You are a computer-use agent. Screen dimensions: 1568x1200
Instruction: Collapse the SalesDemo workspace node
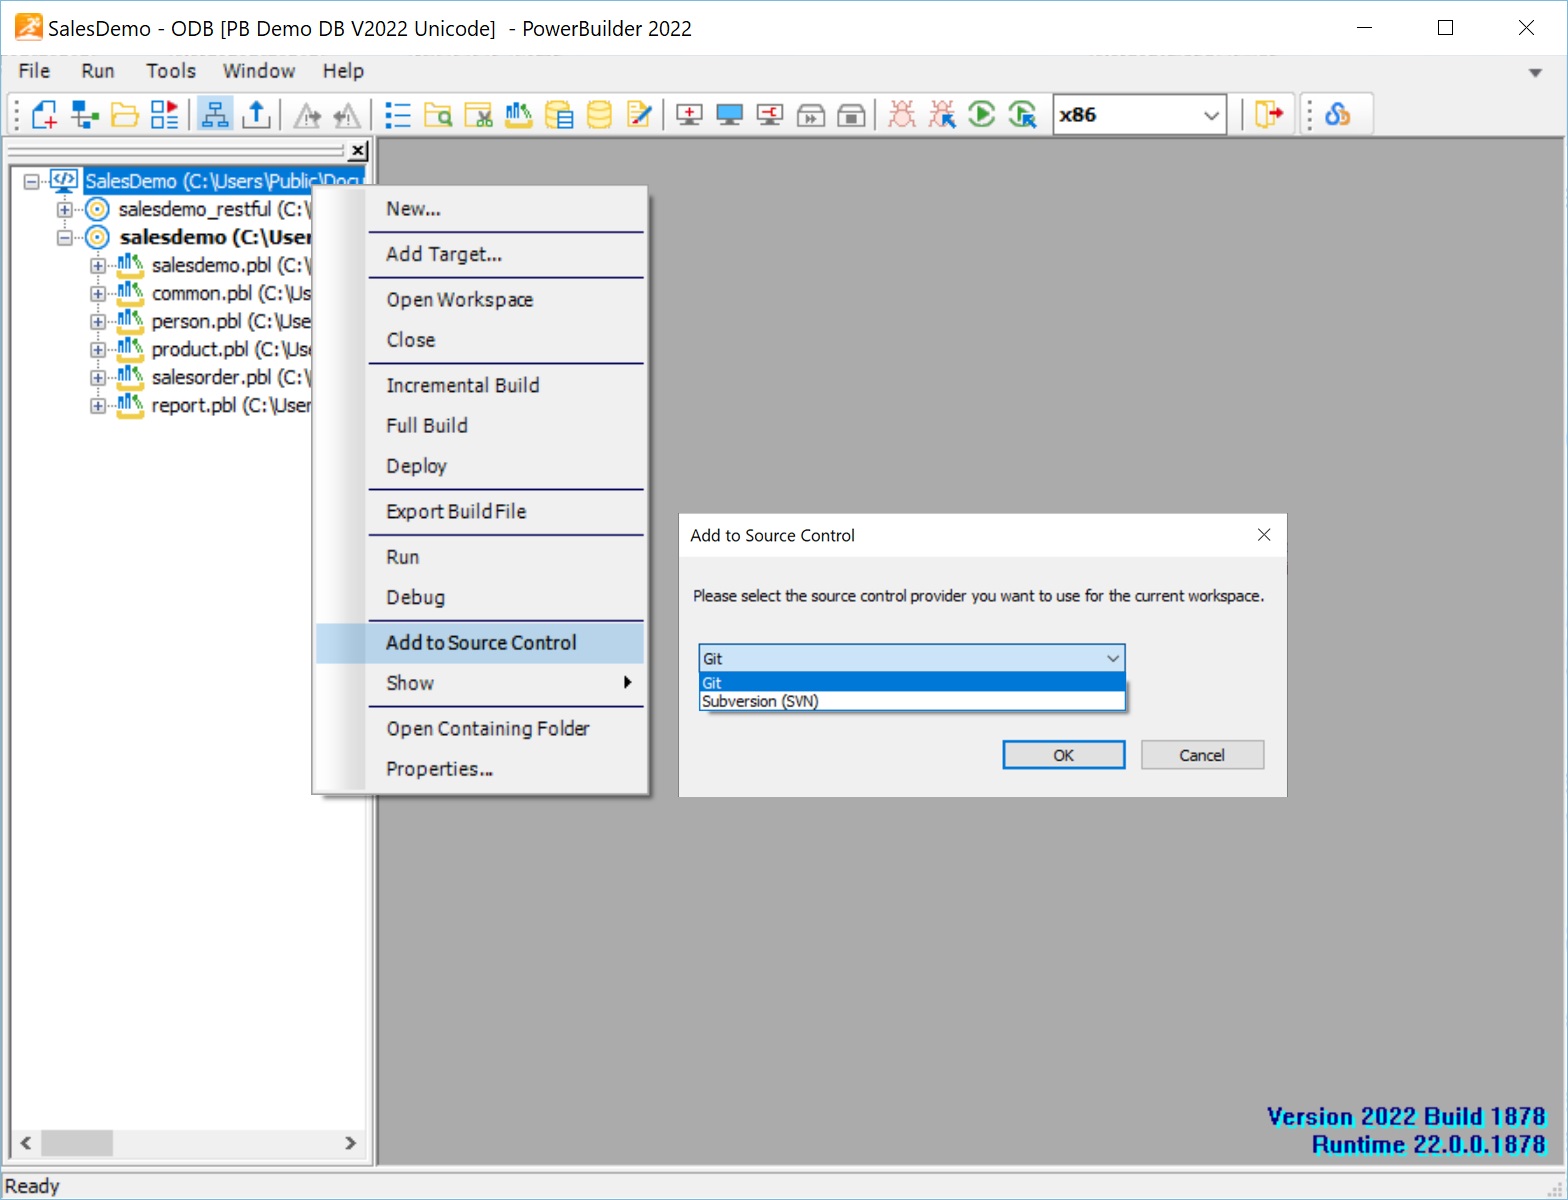tap(31, 182)
